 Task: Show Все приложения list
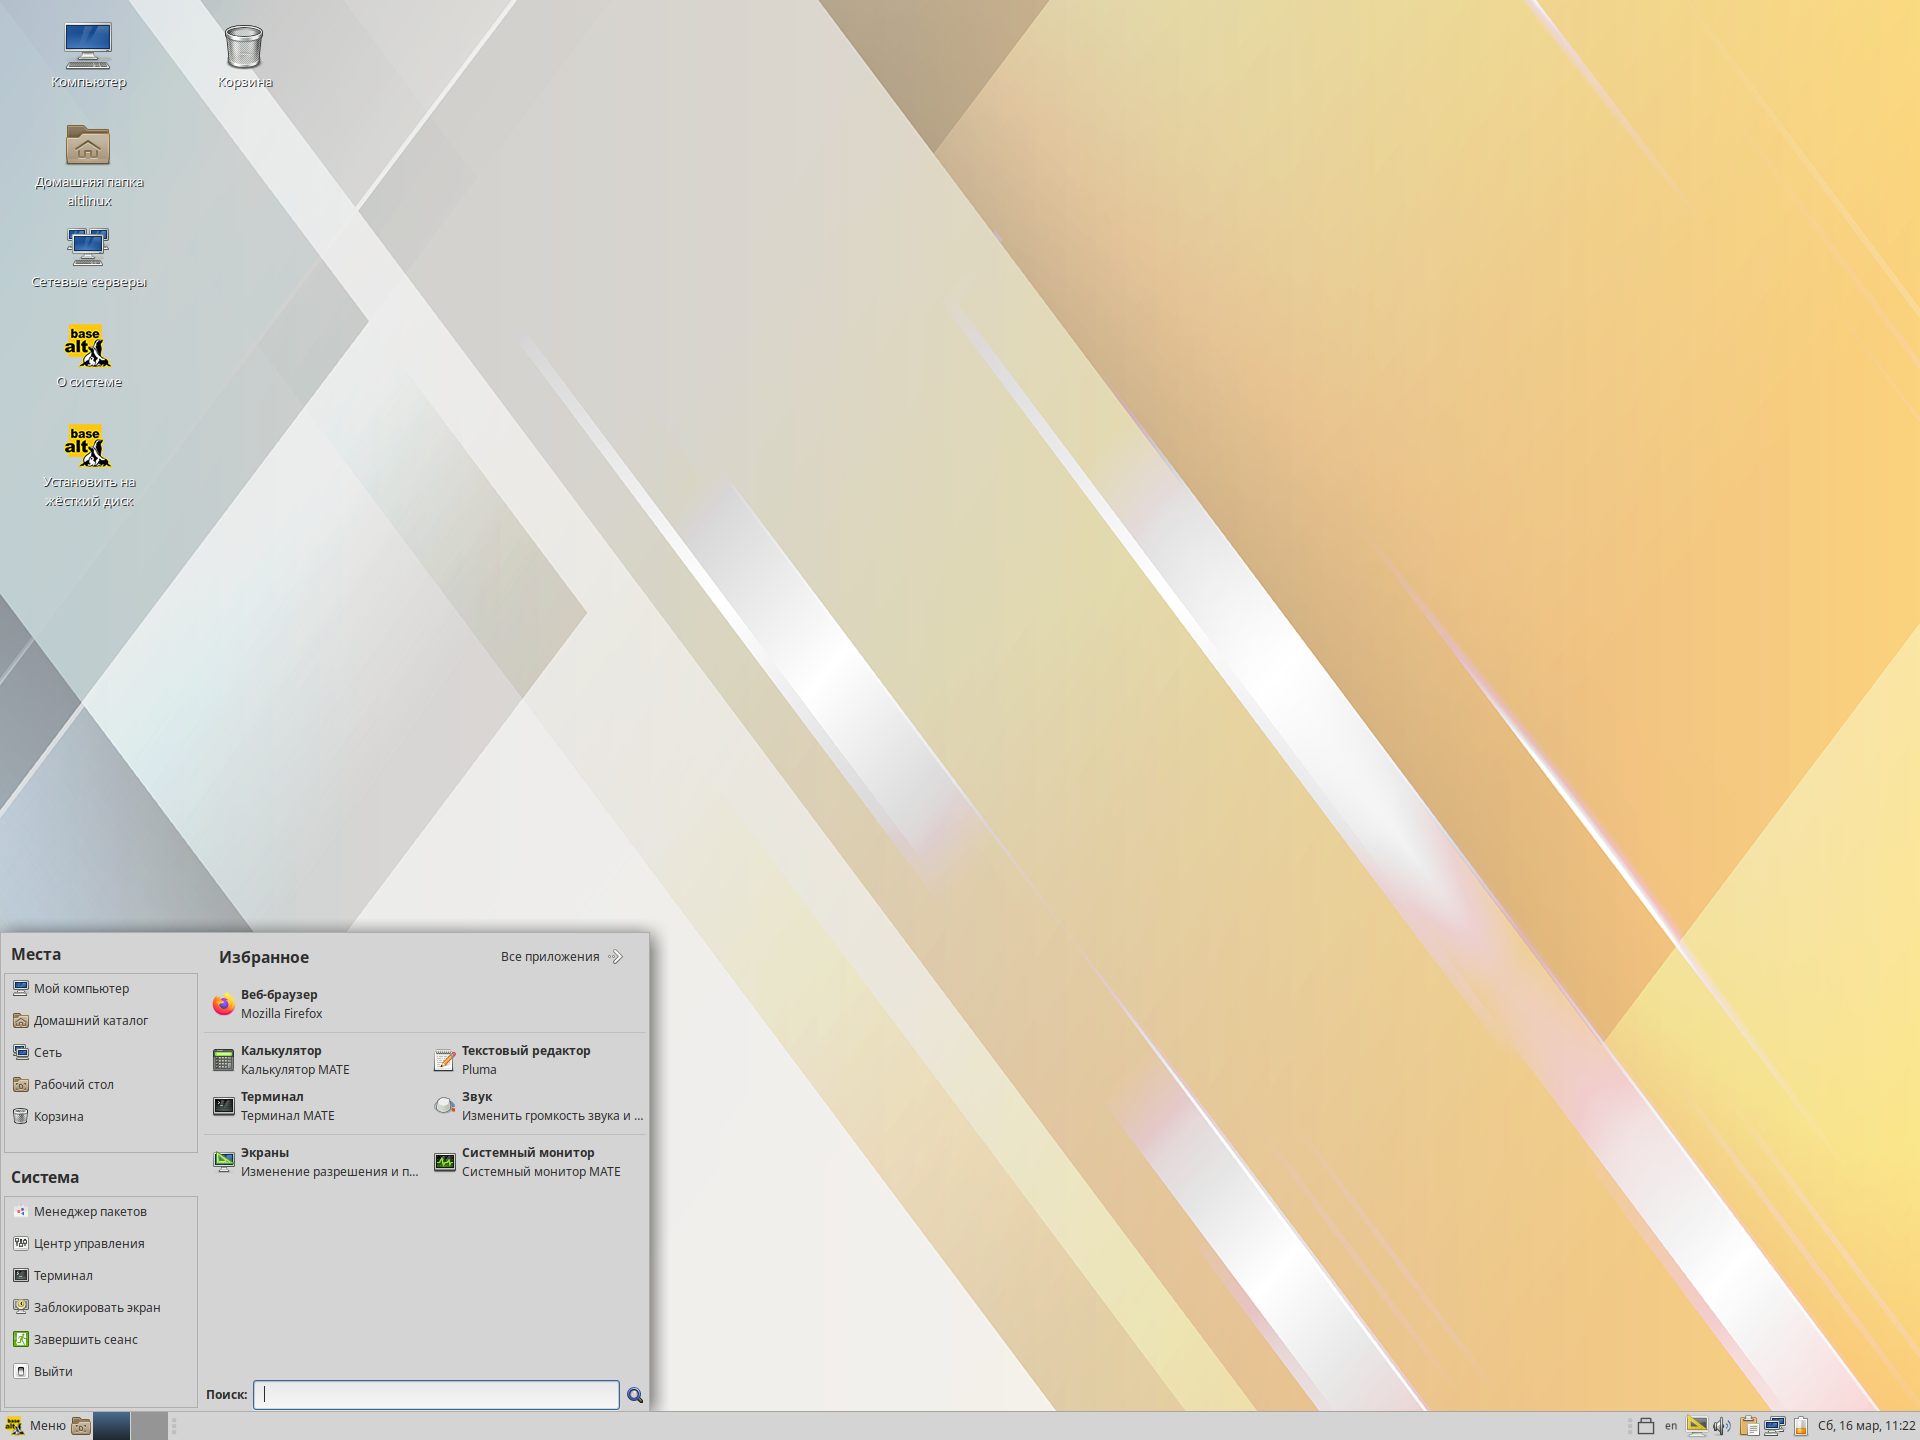[x=561, y=957]
